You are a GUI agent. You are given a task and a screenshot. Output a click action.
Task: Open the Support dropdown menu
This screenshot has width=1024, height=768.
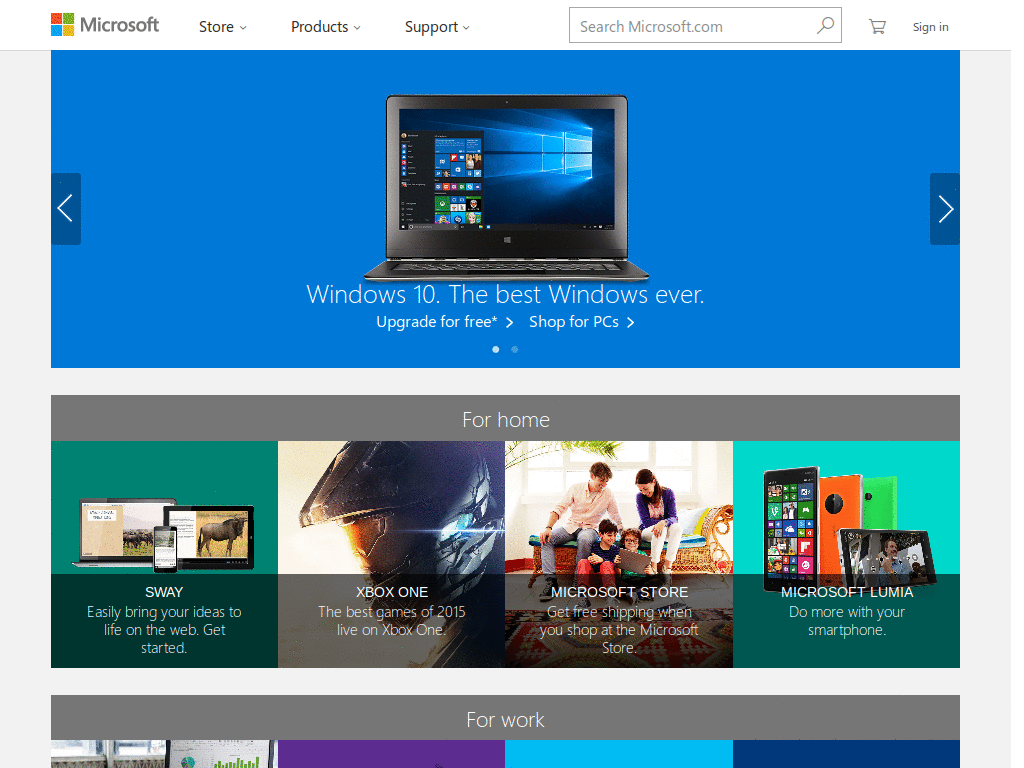pos(437,27)
